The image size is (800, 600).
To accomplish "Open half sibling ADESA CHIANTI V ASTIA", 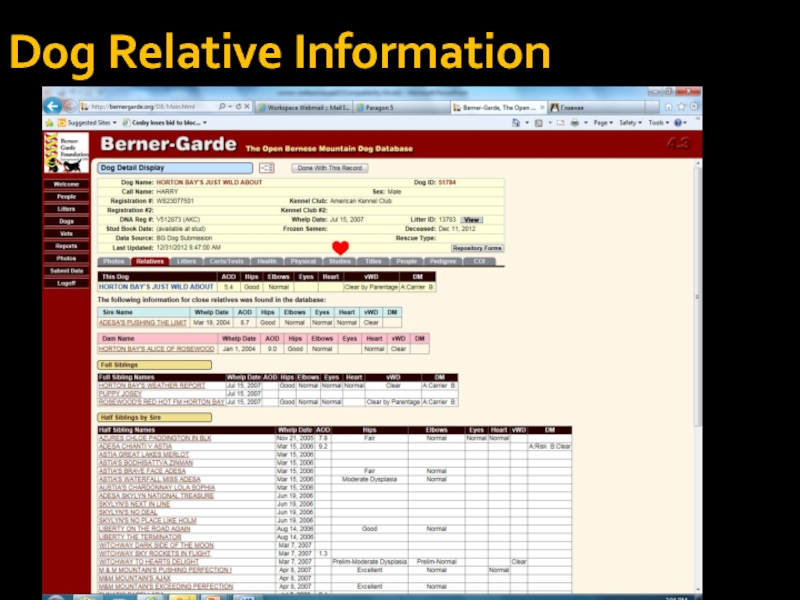I will click(135, 446).
